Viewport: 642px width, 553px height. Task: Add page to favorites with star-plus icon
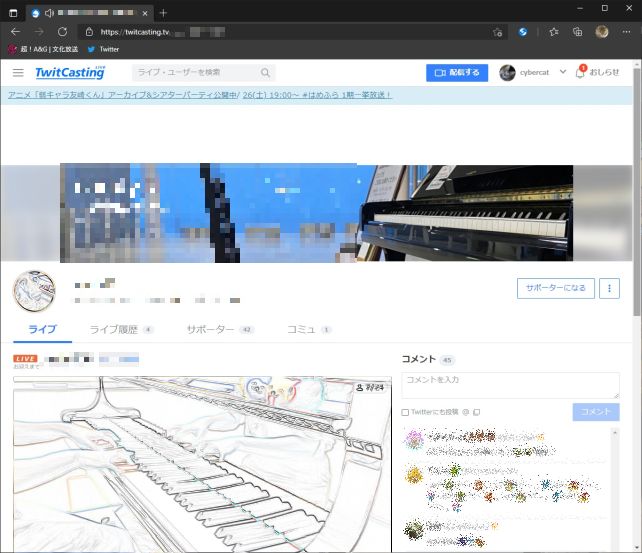[x=497, y=32]
